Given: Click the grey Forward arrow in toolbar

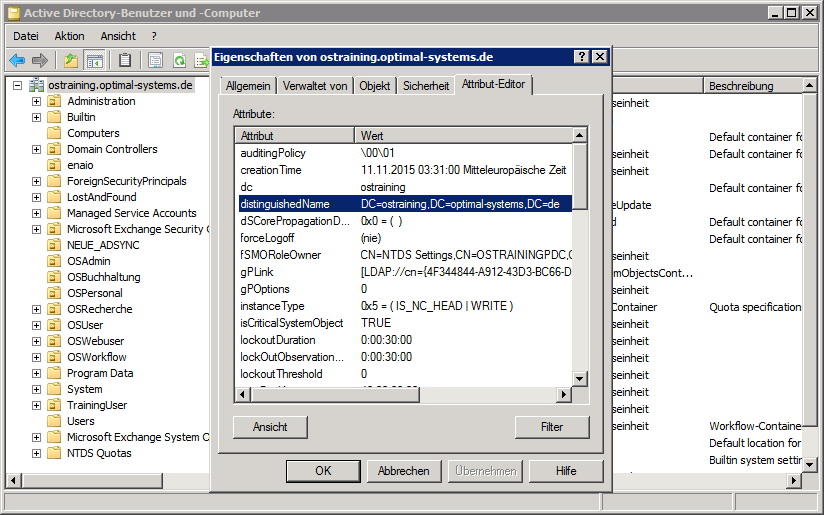Looking at the screenshot, I should pos(40,60).
